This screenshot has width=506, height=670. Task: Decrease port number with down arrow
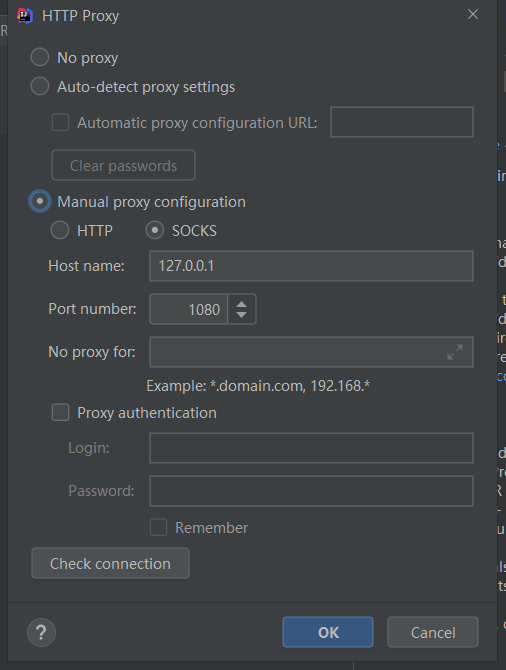241,314
